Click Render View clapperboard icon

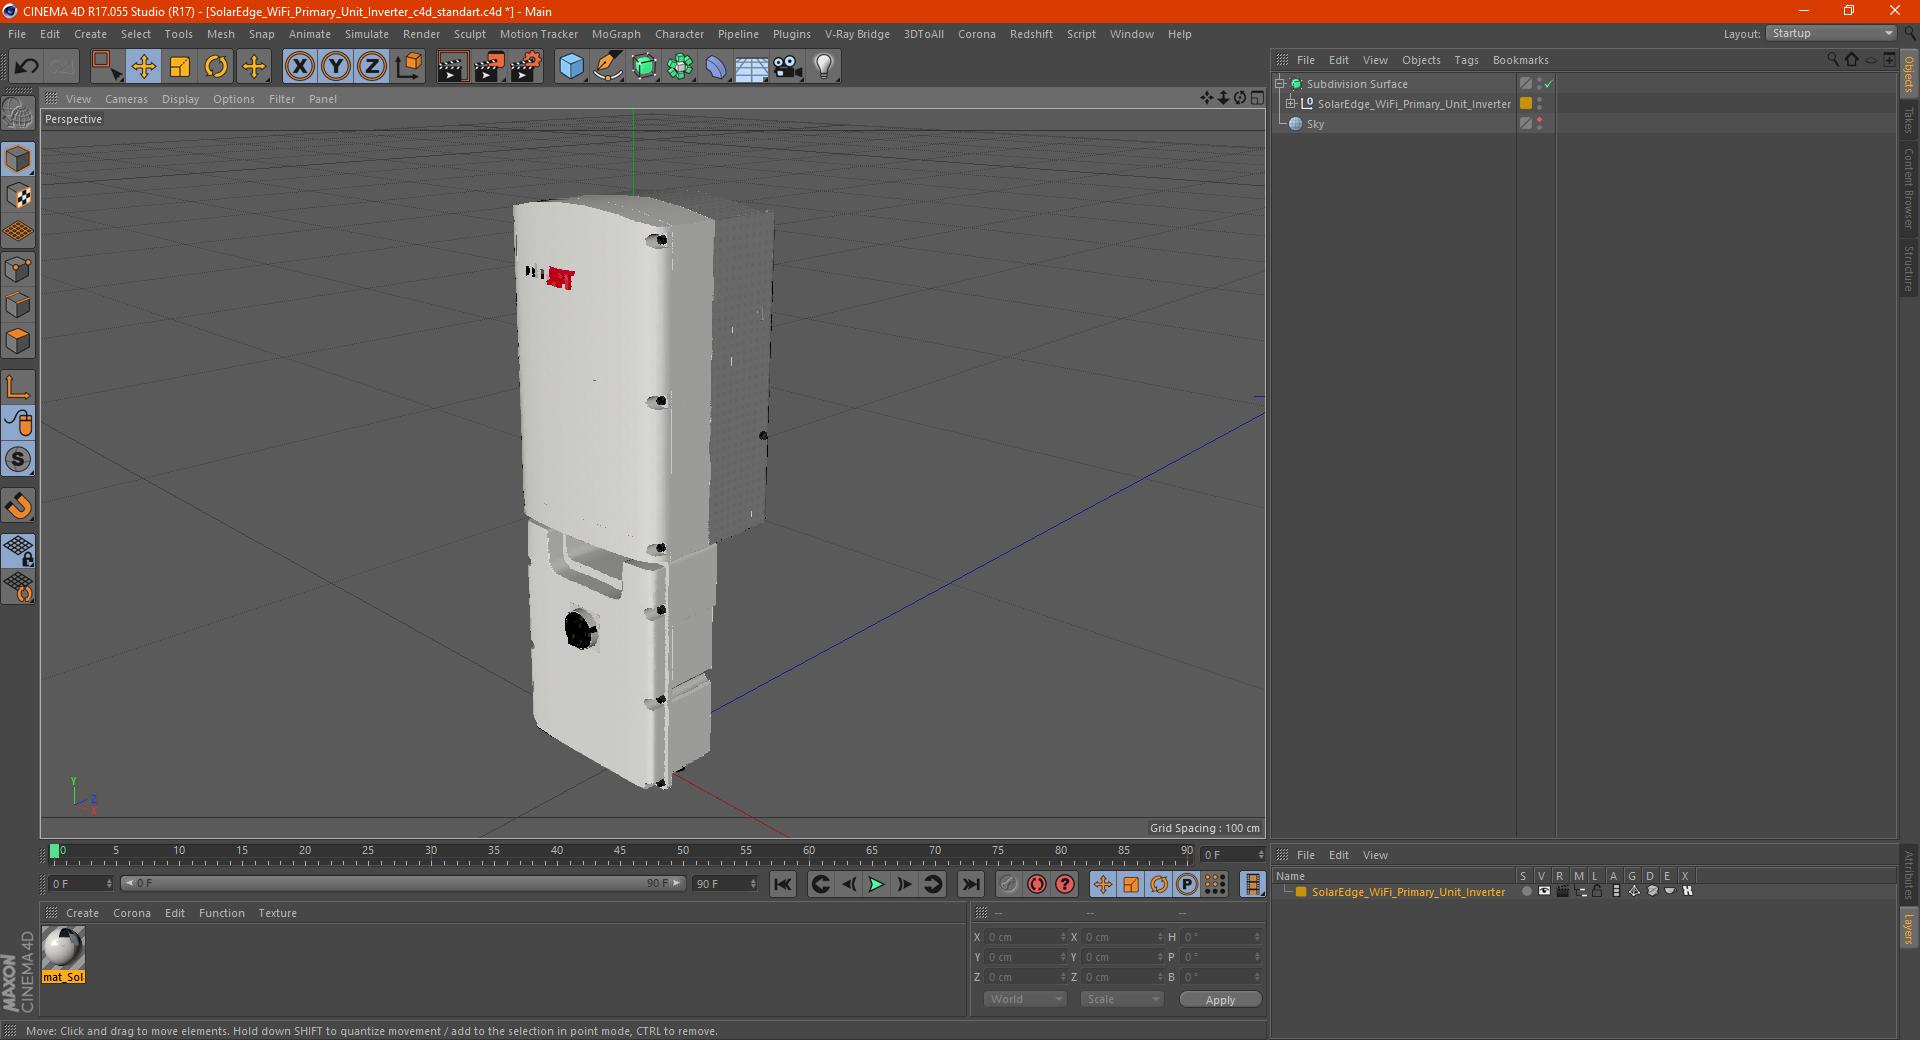[x=452, y=67]
